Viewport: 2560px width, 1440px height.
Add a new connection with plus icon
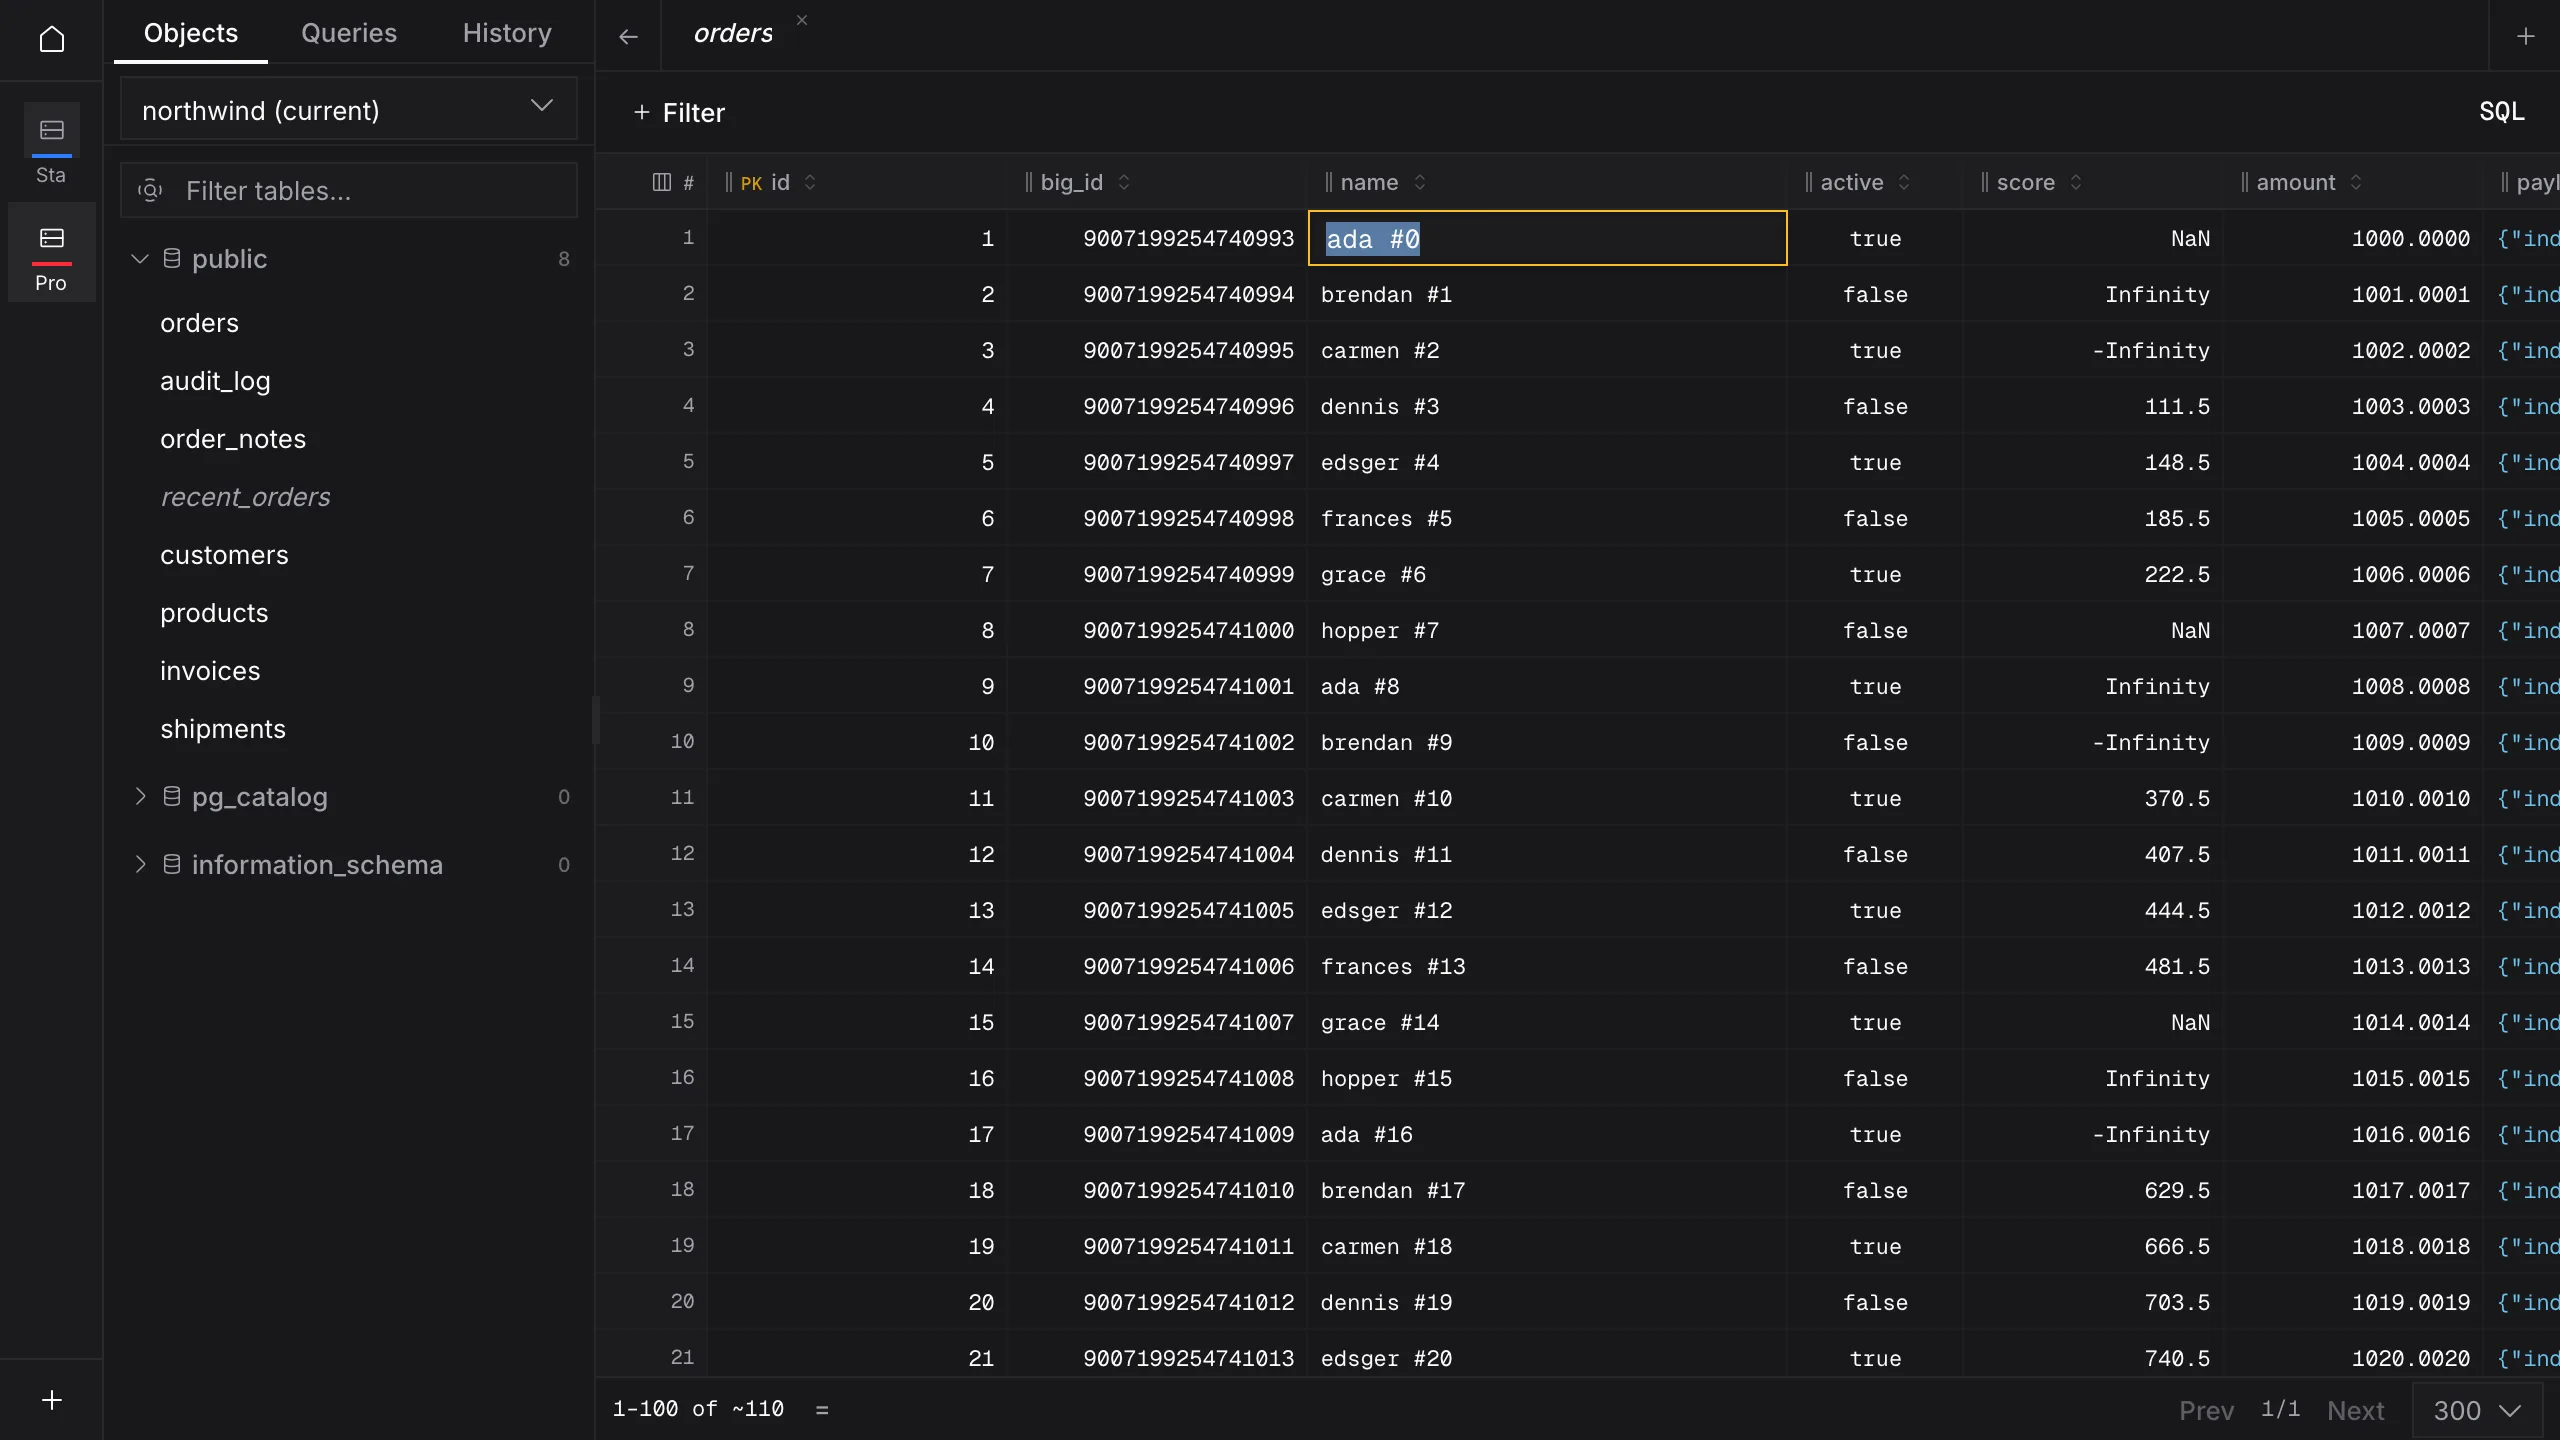[x=52, y=1400]
